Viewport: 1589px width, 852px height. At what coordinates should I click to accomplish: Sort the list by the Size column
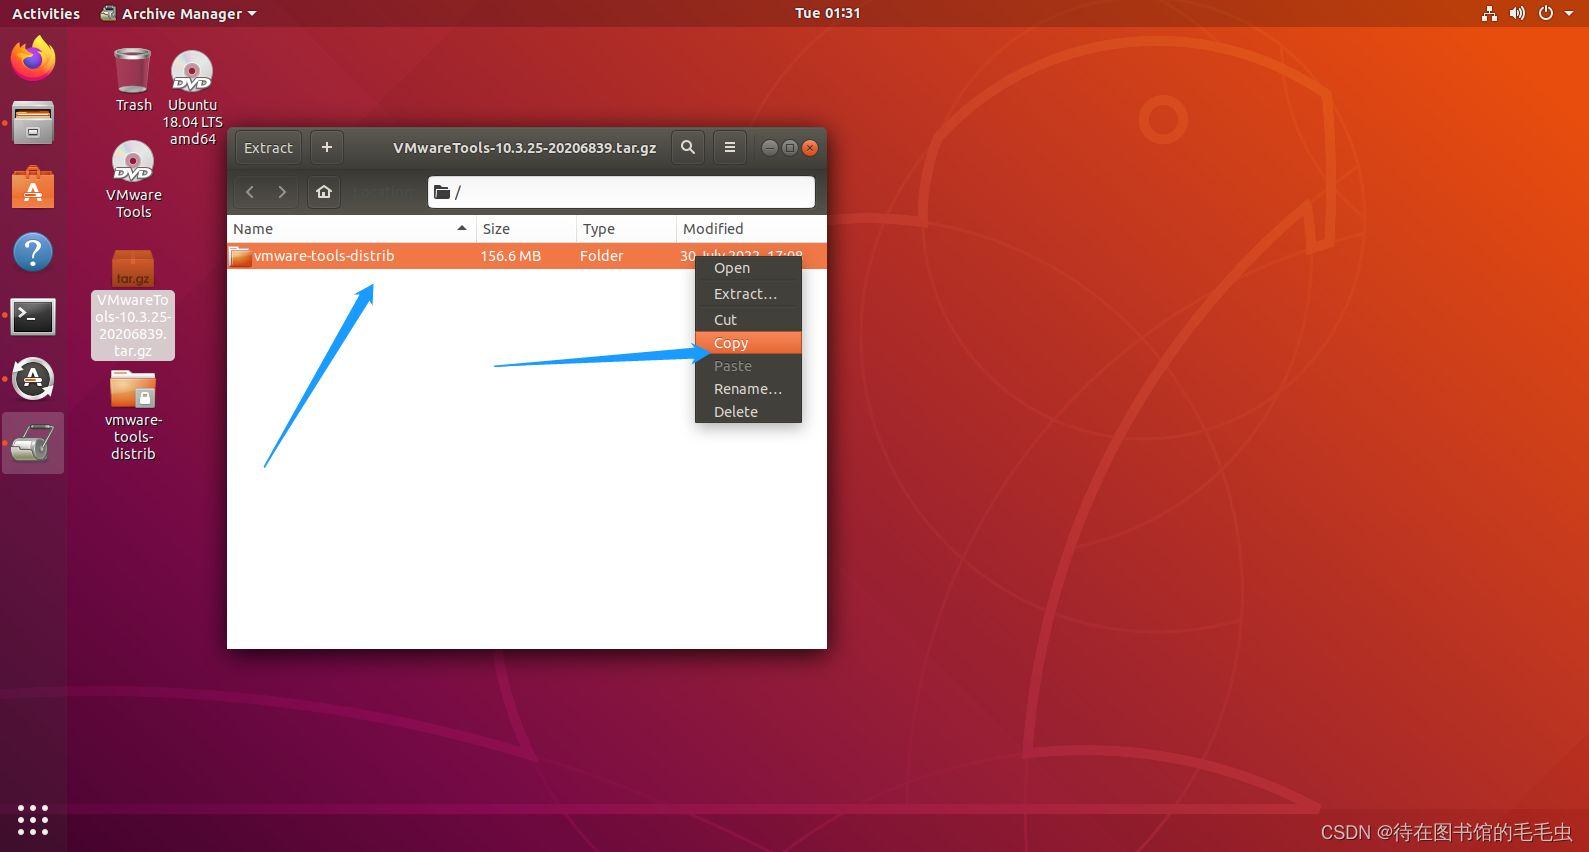tap(526, 229)
